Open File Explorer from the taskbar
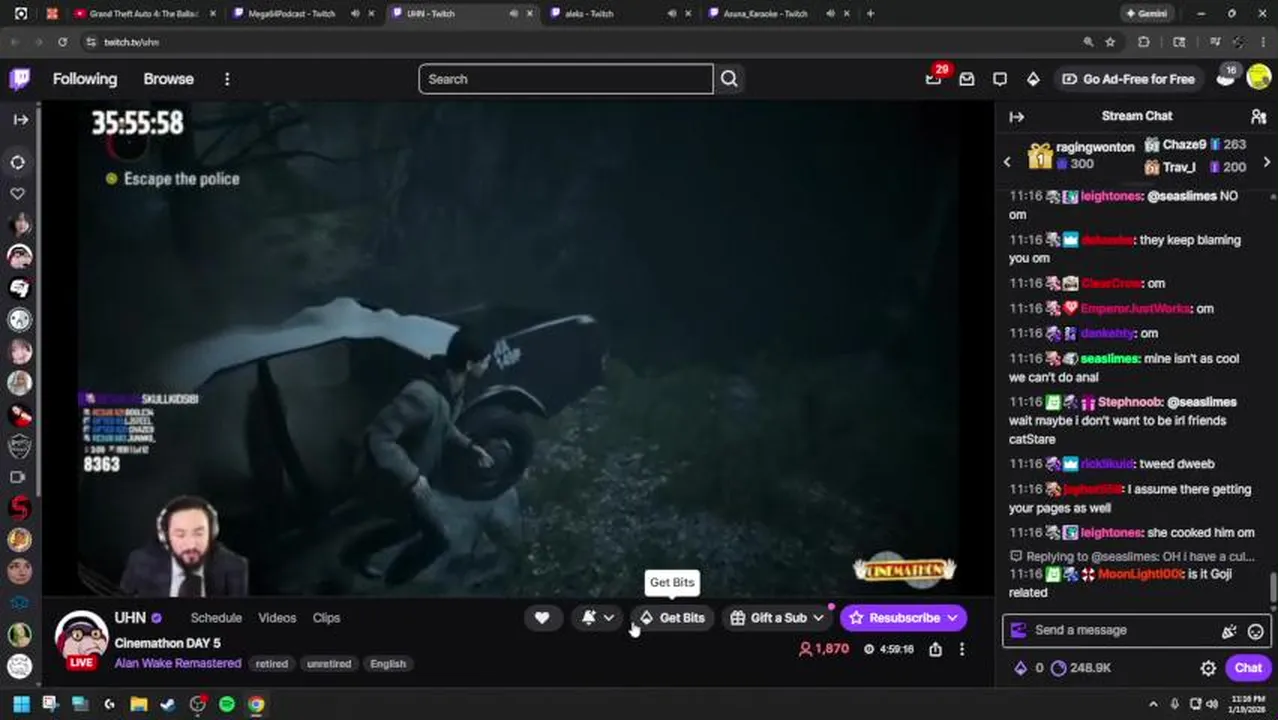1278x720 pixels. point(139,704)
